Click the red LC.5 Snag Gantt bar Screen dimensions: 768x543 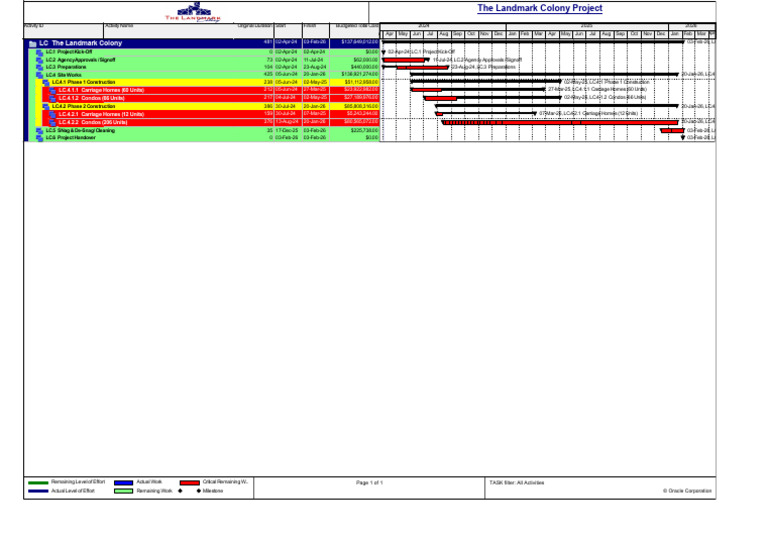(x=672, y=131)
